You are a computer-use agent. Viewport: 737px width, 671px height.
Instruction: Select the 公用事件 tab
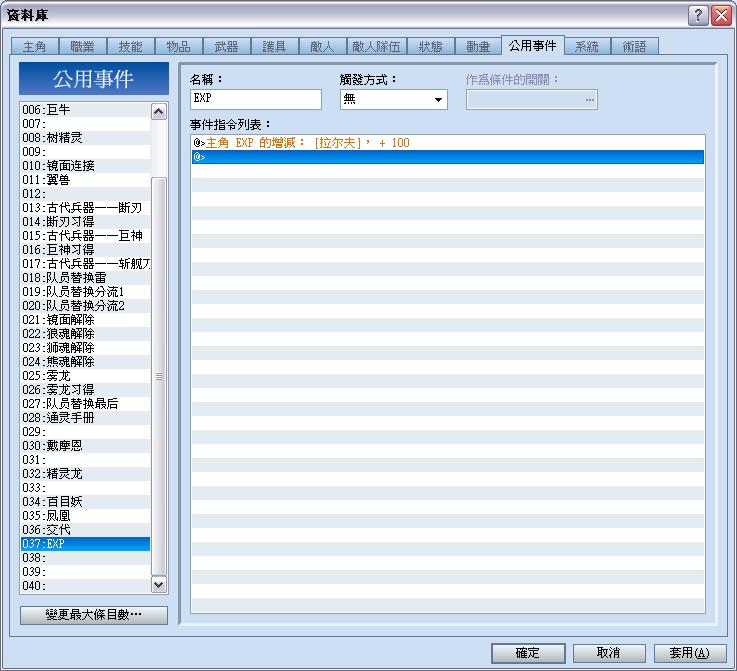(533, 46)
